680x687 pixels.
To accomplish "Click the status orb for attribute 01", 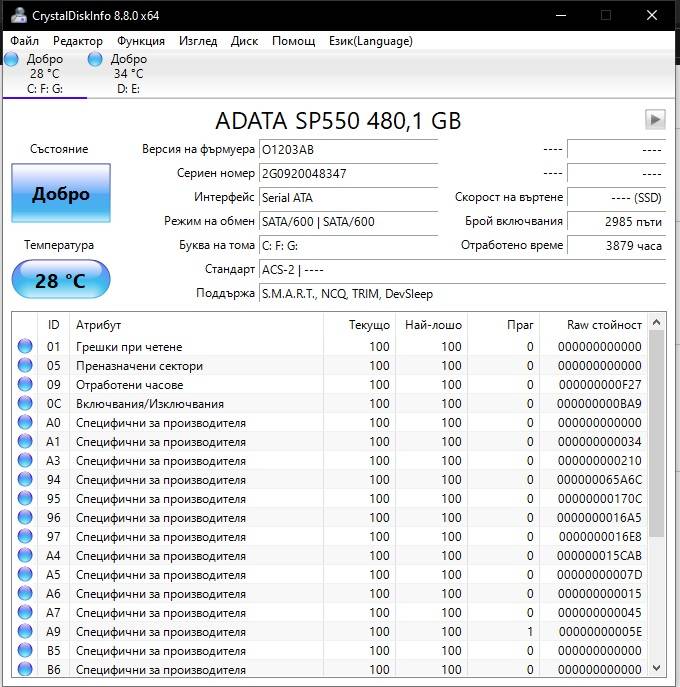I will coord(25,346).
